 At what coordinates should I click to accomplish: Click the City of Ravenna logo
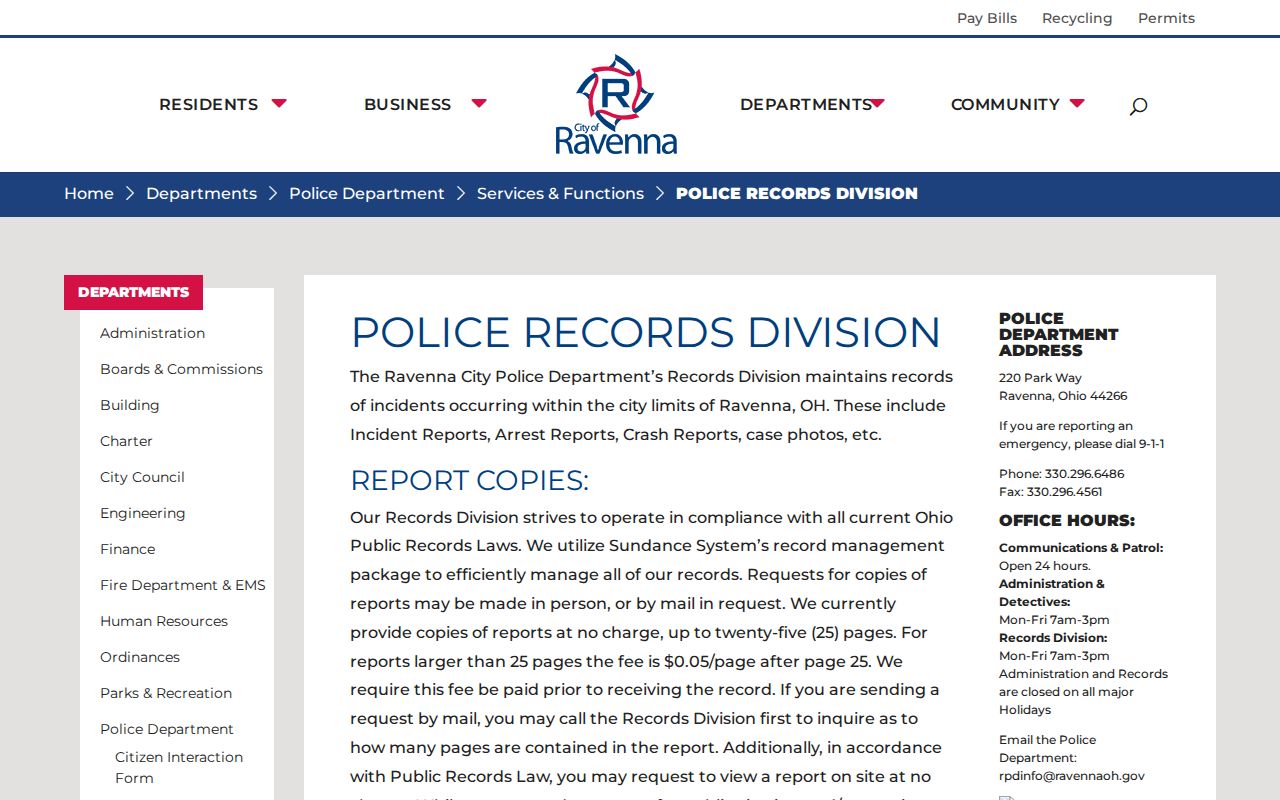pyautogui.click(x=616, y=105)
